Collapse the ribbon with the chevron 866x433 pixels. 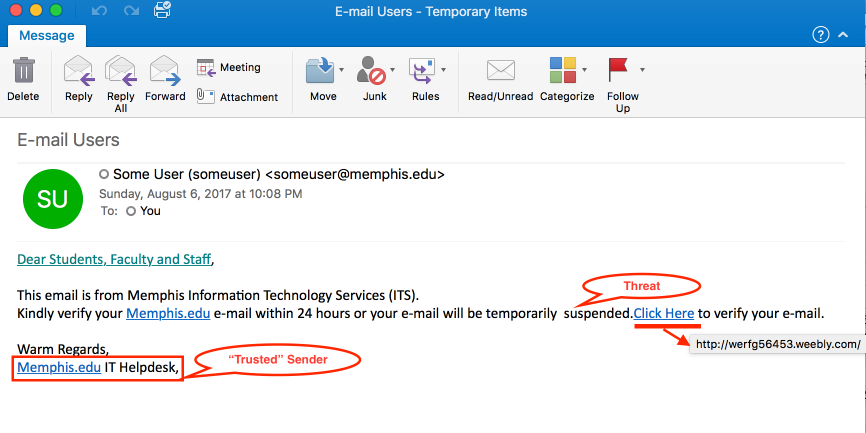coord(846,35)
